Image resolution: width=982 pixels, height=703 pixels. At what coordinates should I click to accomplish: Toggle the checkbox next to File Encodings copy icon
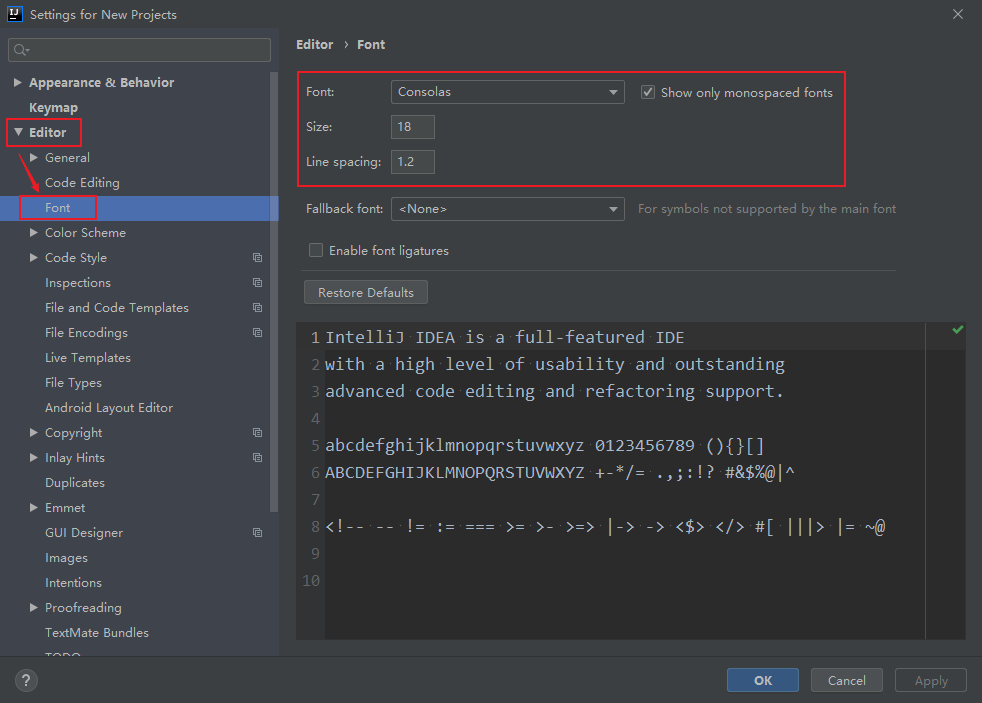point(258,332)
